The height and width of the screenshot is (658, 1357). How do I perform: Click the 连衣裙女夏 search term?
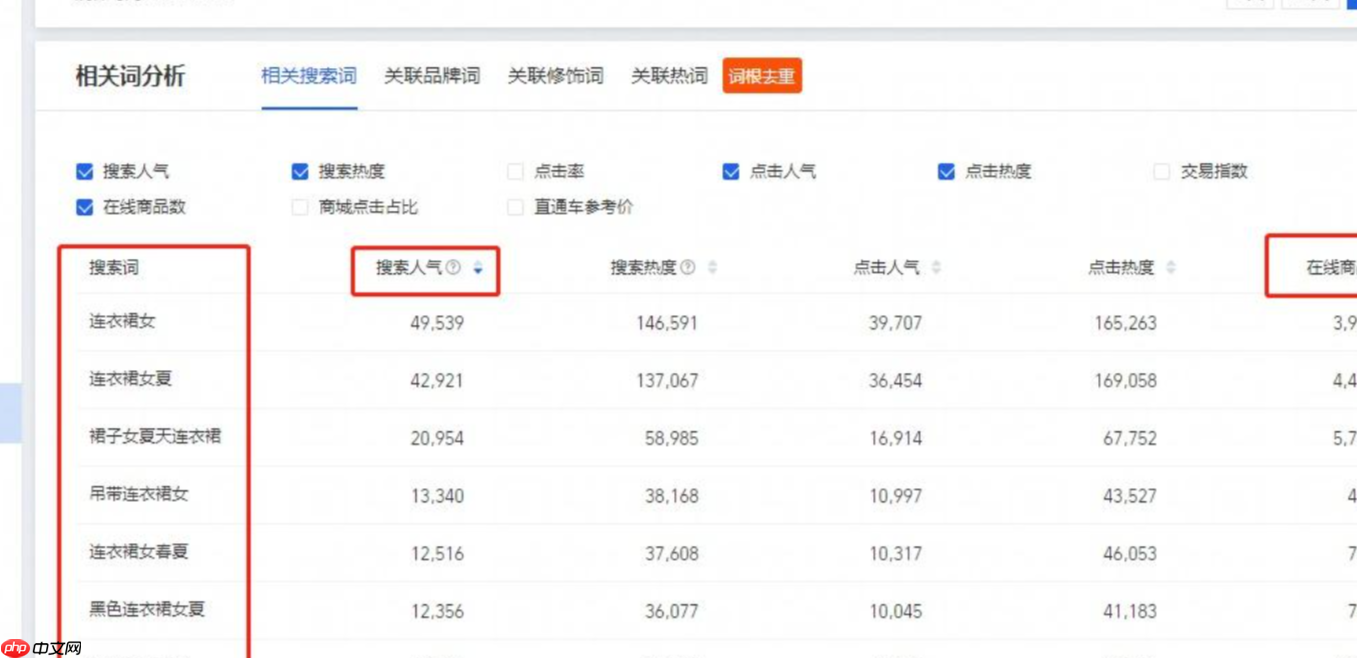pyautogui.click(x=131, y=379)
